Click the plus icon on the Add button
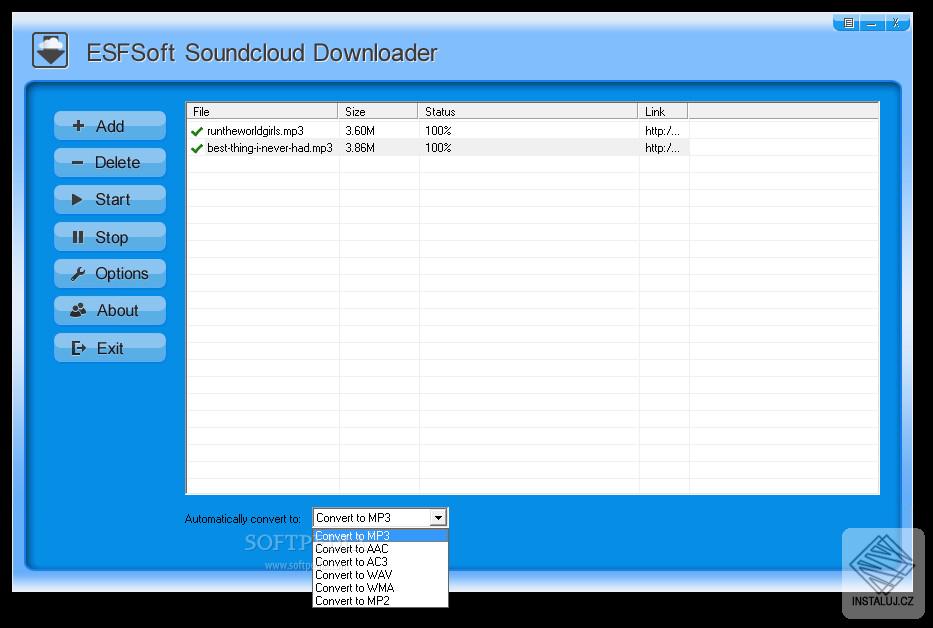This screenshot has height=628, width=933. point(78,126)
